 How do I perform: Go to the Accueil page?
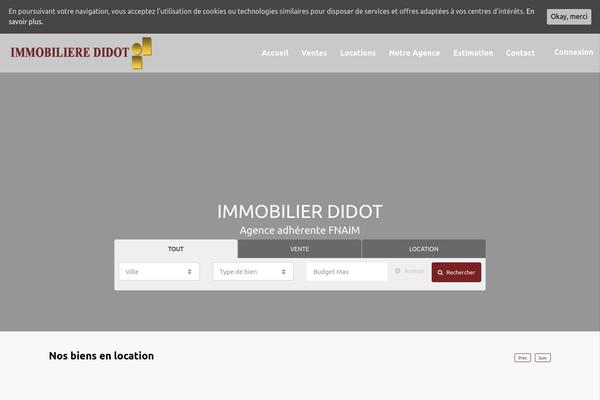coord(275,53)
